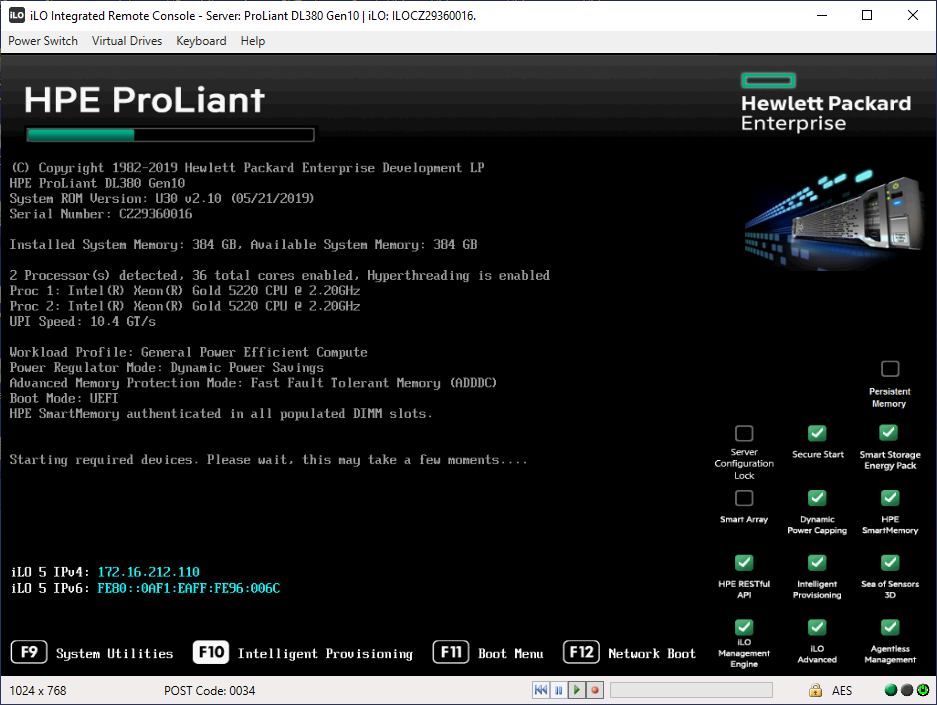Image resolution: width=937 pixels, height=705 pixels.
Task: Click the Smart Array checkbox
Action: coord(744,498)
